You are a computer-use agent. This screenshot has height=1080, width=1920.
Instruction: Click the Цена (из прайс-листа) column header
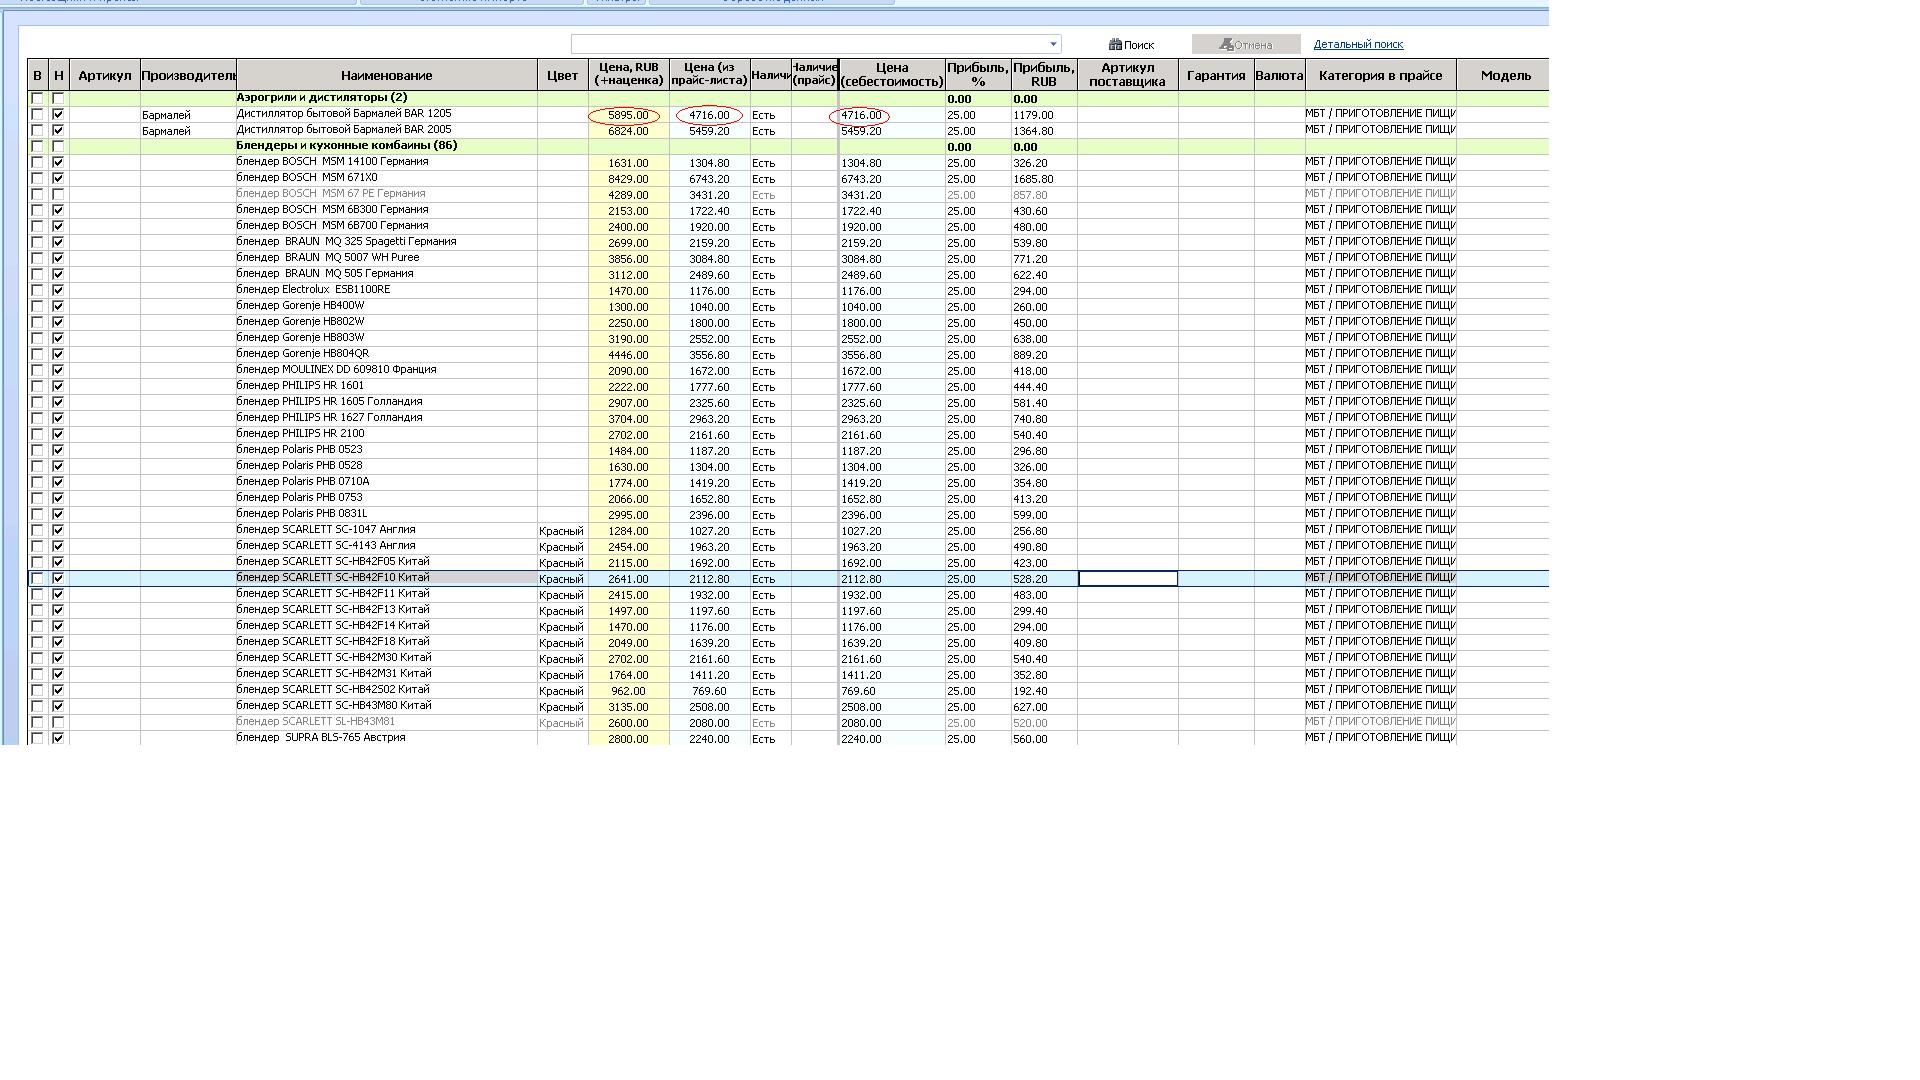pos(709,75)
